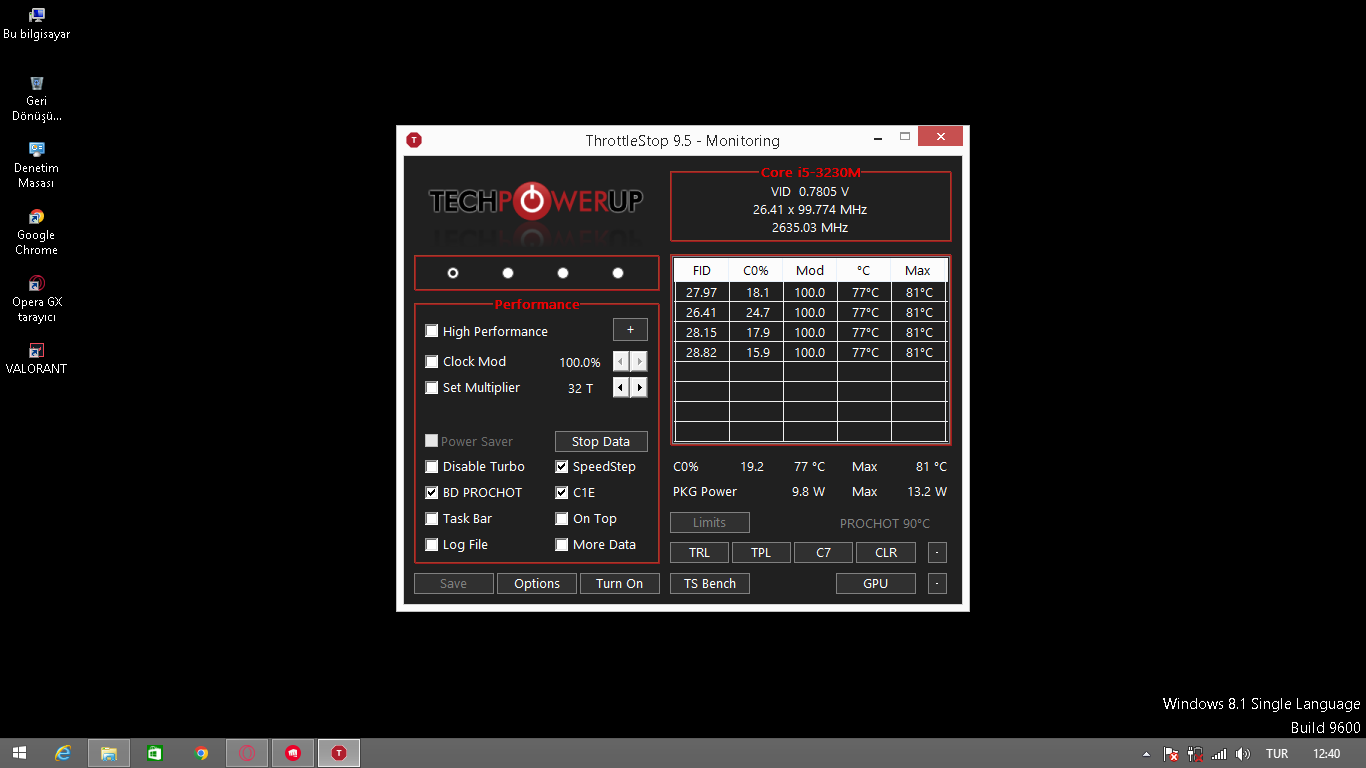Launch Internet Explorer from the taskbar

63,753
